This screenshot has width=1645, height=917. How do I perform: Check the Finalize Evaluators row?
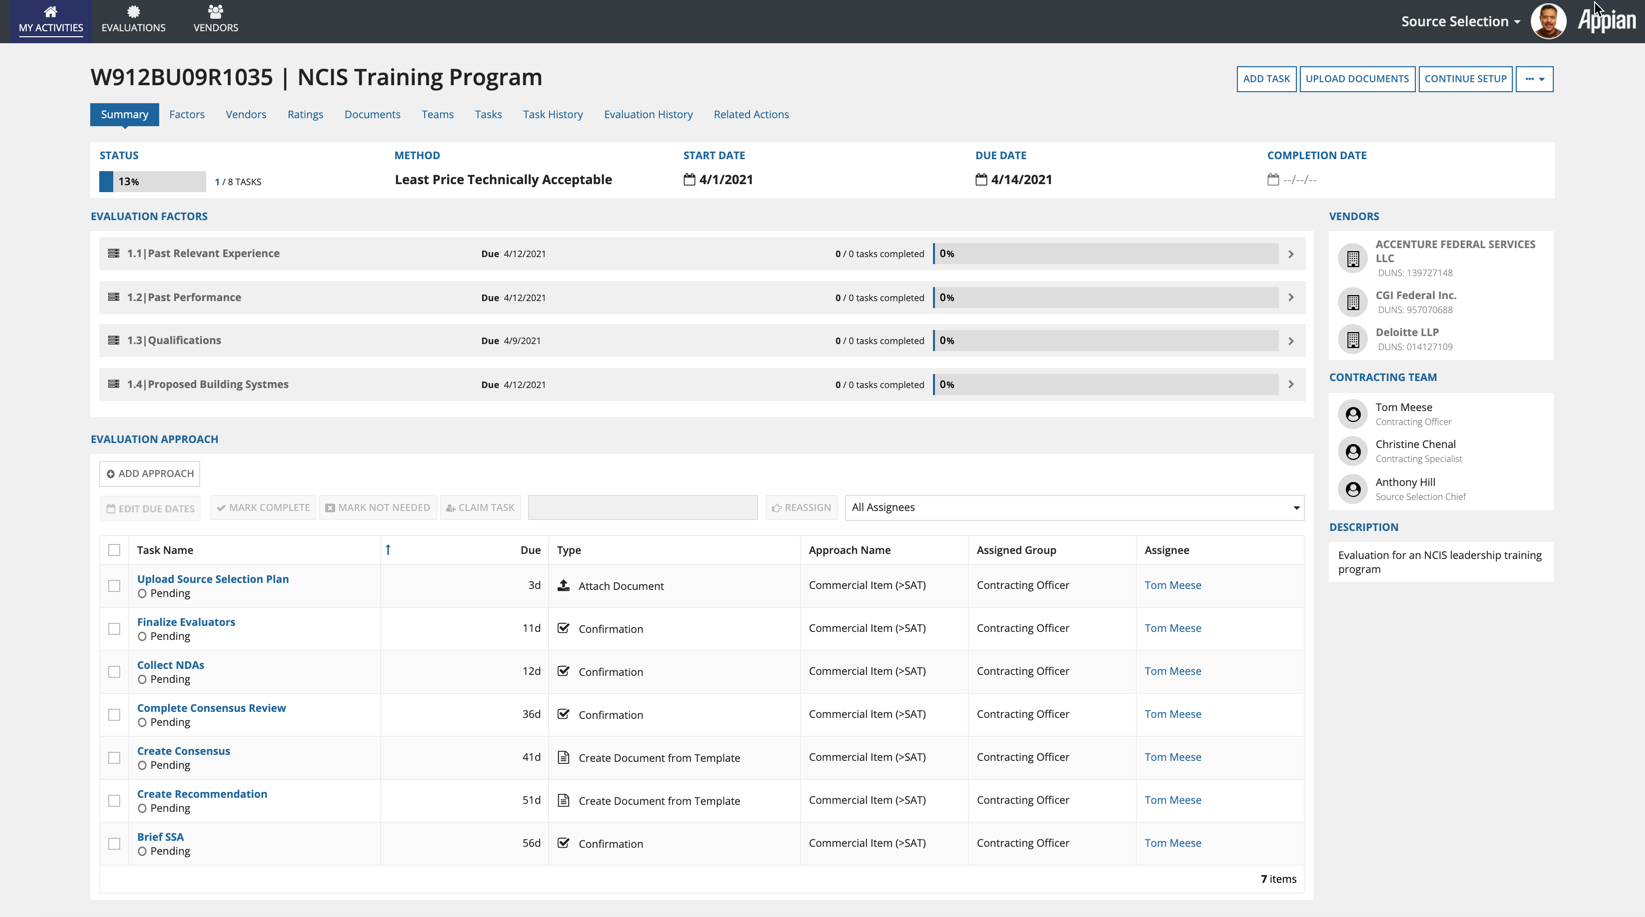click(x=114, y=629)
